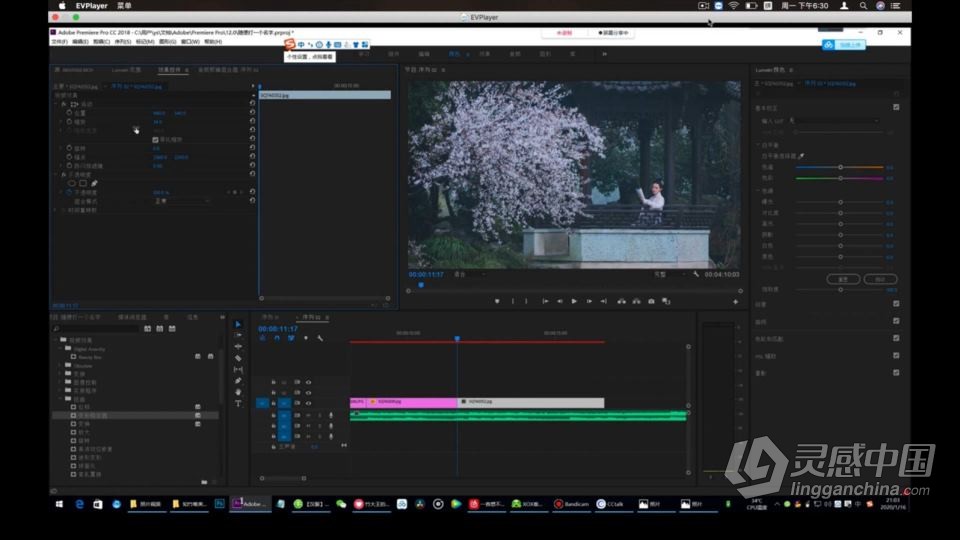Toggle V1 track output eye icon
Viewport: 960px width, 540px height.
(x=309, y=403)
